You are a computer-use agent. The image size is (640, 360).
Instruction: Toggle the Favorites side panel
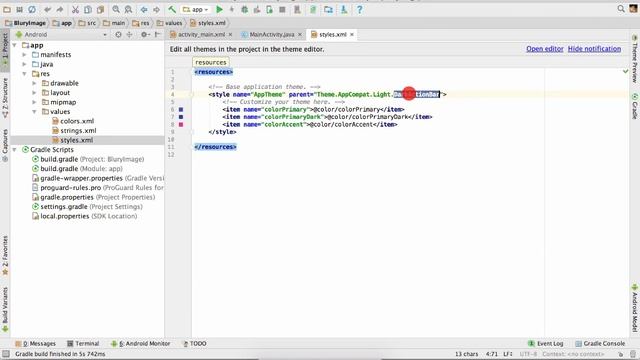[x=5, y=255]
